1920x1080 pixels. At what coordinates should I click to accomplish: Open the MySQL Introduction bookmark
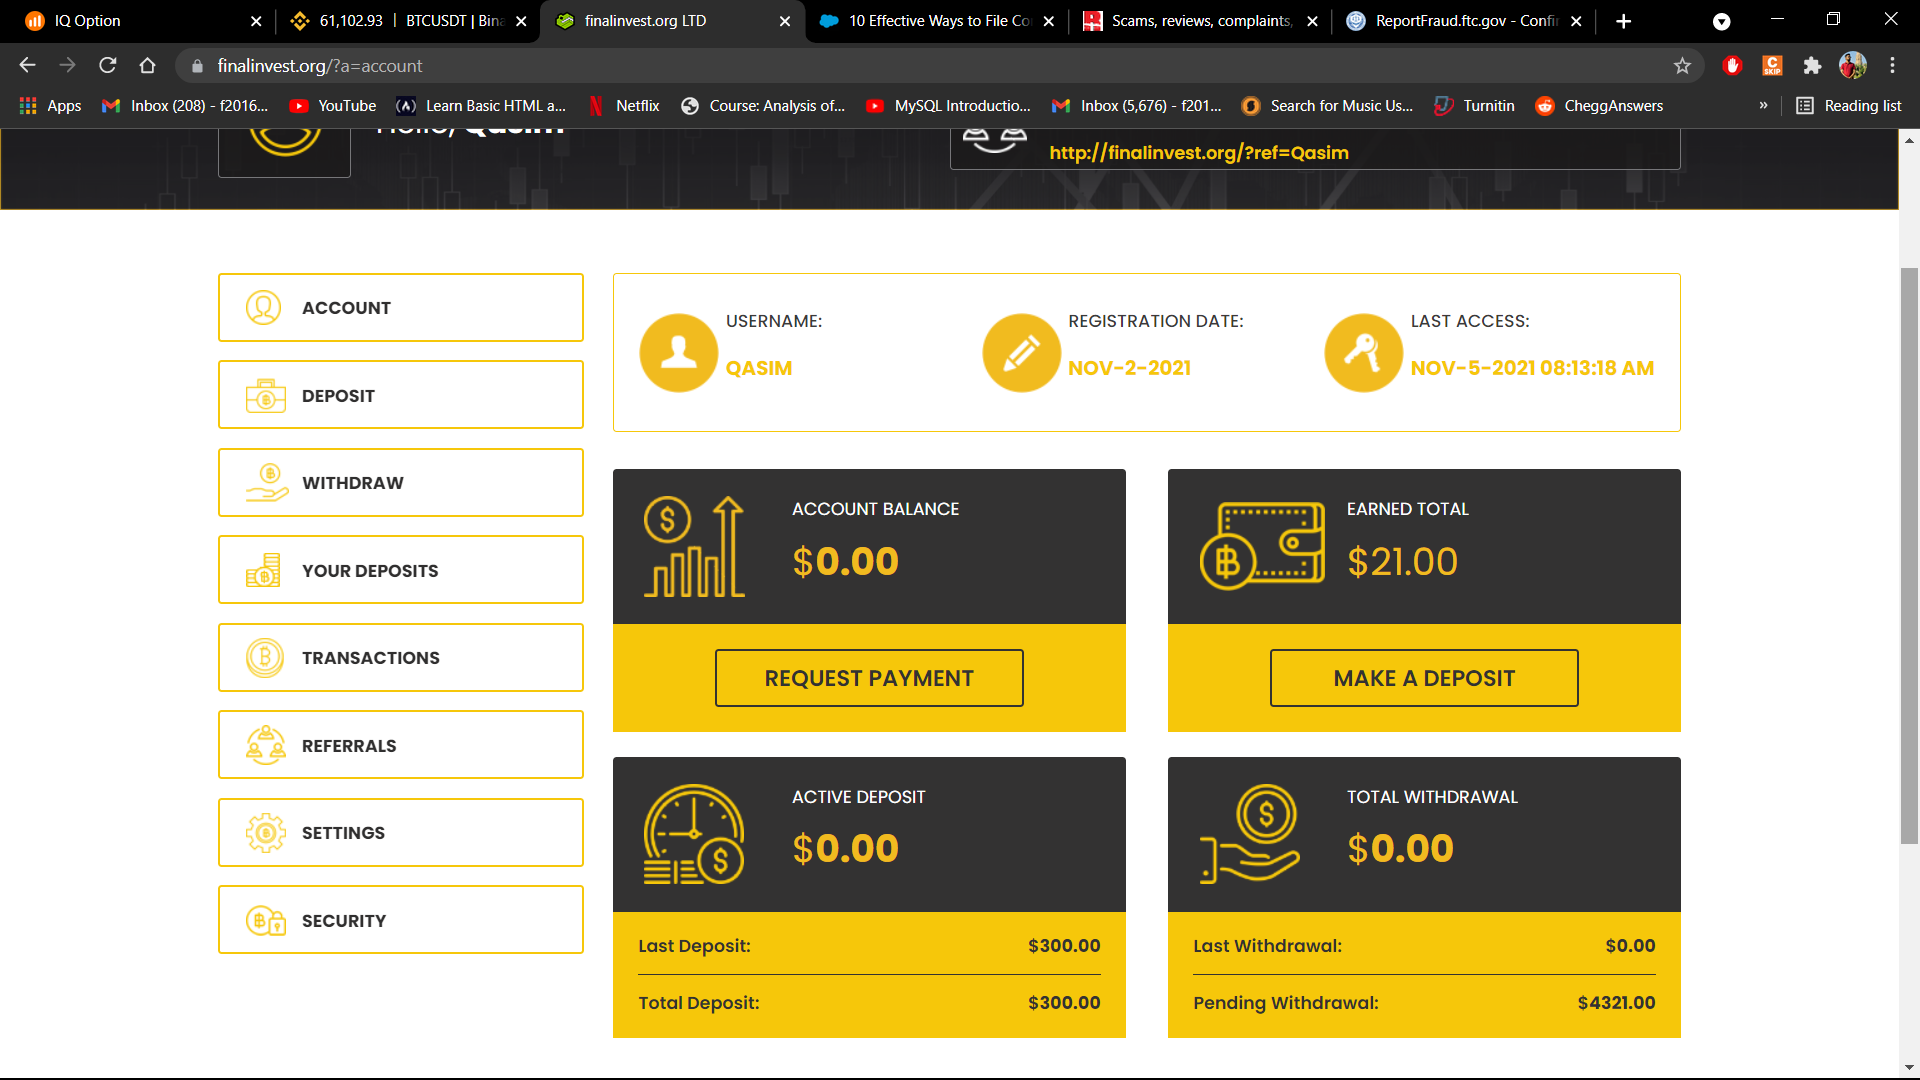[x=948, y=105]
